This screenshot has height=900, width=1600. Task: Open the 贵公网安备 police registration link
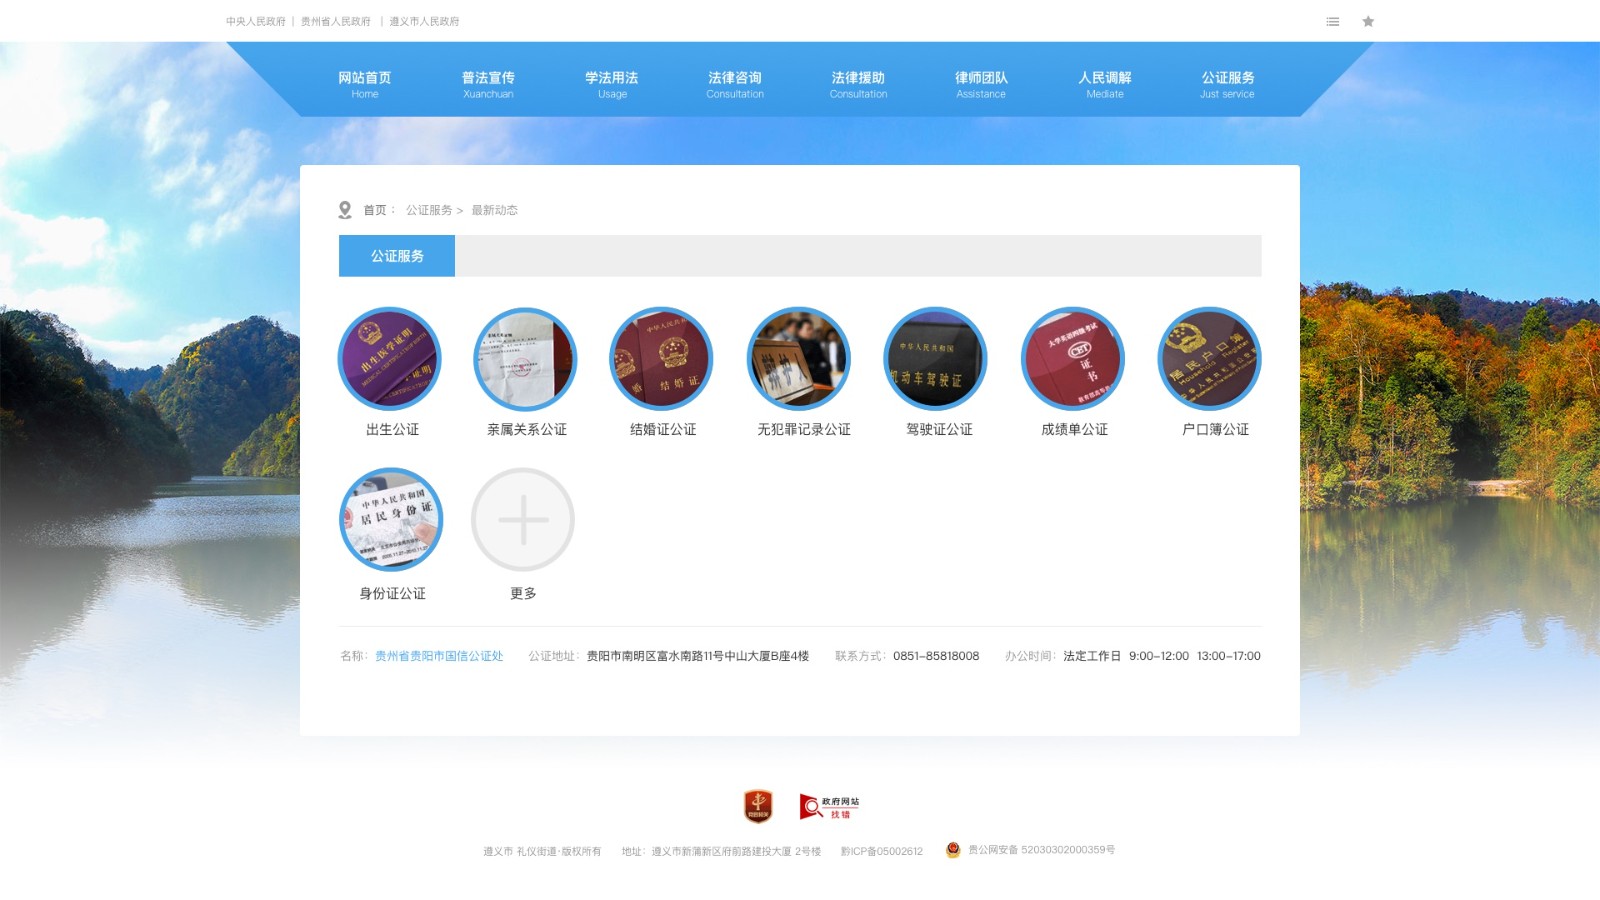[x=1040, y=850]
